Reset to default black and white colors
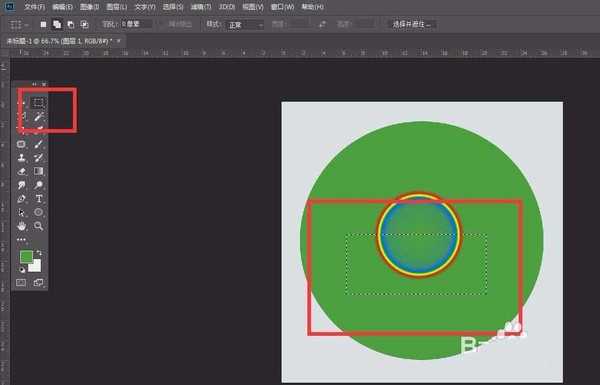The height and width of the screenshot is (385, 600). click(x=22, y=269)
